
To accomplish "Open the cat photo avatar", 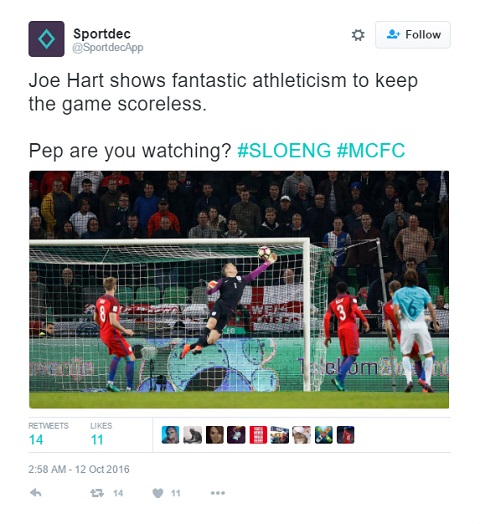I will click(x=193, y=435).
